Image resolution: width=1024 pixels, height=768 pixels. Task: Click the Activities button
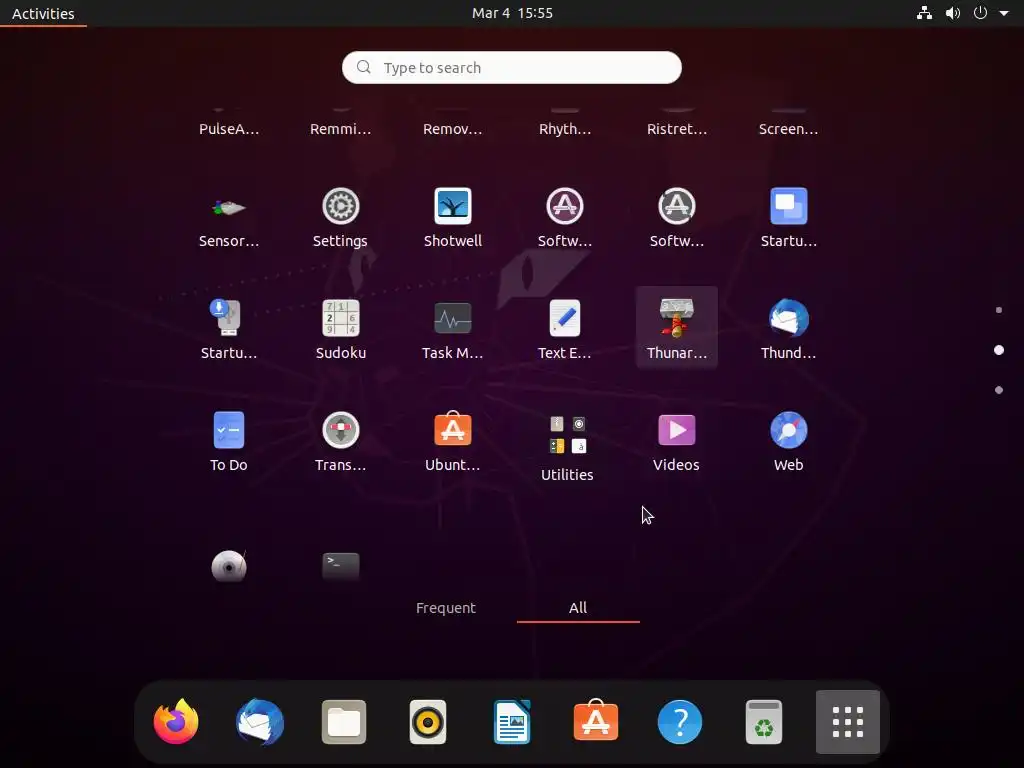coord(43,13)
